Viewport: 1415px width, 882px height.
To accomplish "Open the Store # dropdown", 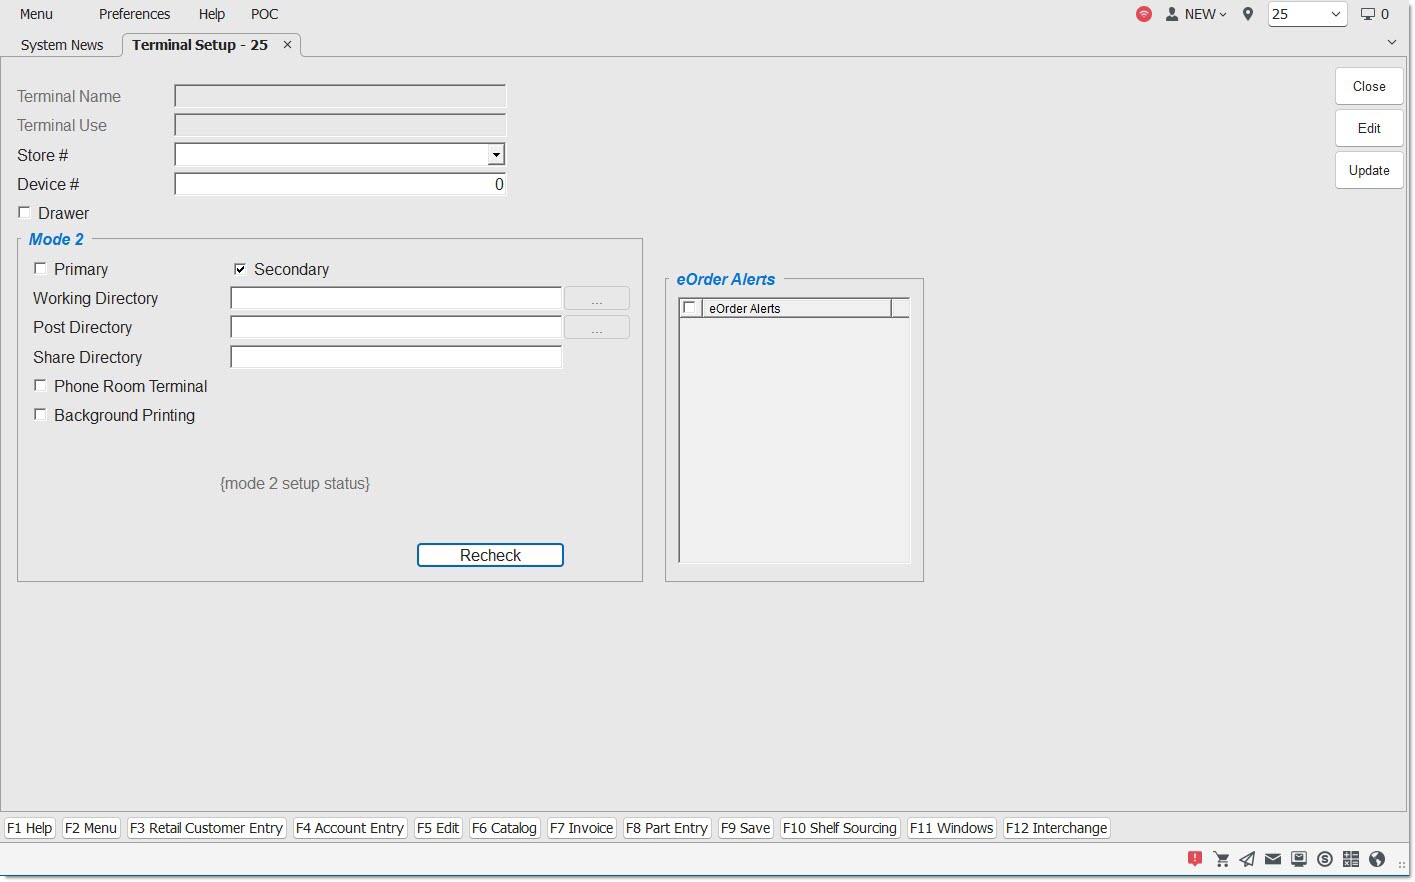I will pyautogui.click(x=495, y=155).
